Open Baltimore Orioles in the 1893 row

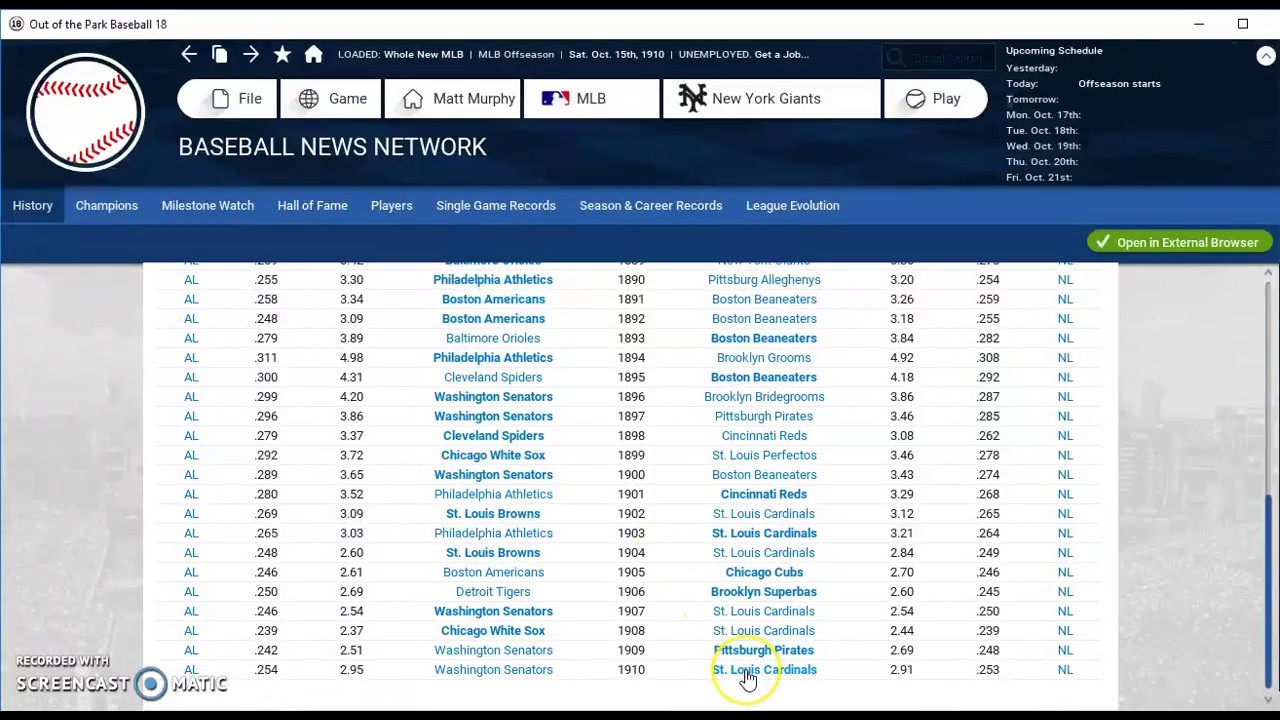pyautogui.click(x=493, y=338)
